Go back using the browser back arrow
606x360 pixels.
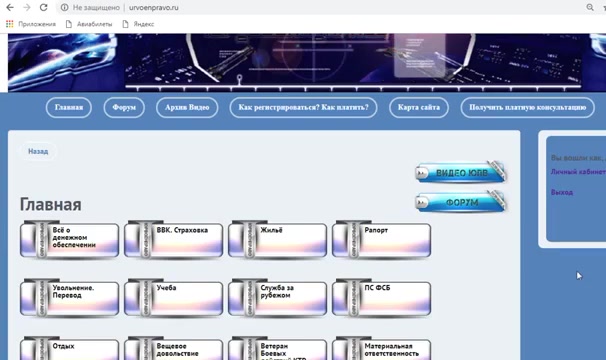[x=10, y=7]
